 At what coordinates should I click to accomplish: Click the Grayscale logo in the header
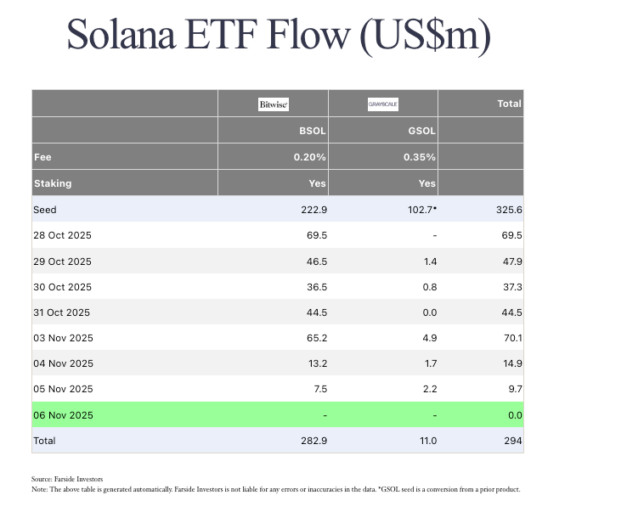click(383, 104)
